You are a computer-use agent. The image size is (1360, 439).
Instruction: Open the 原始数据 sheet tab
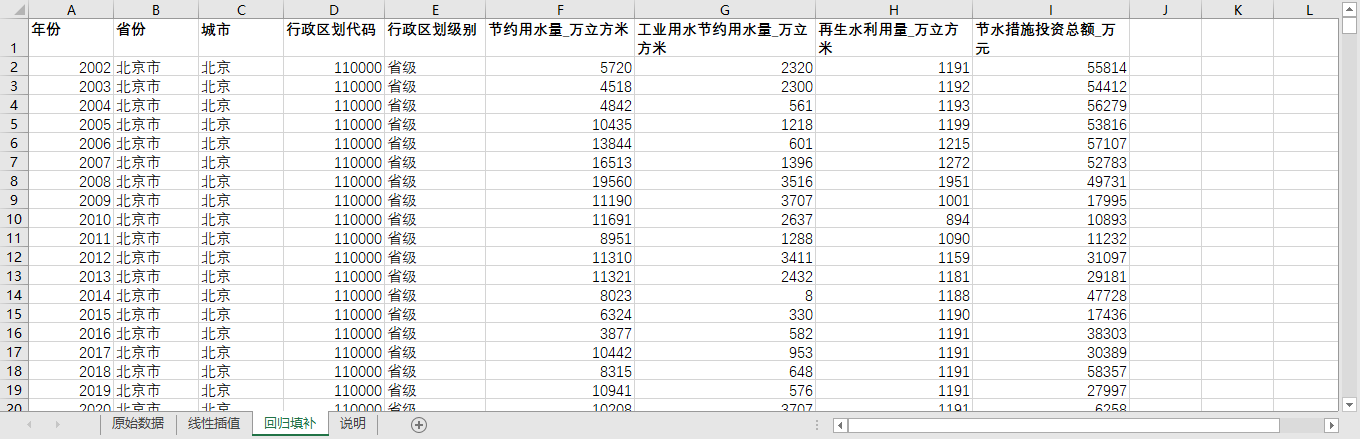point(138,424)
